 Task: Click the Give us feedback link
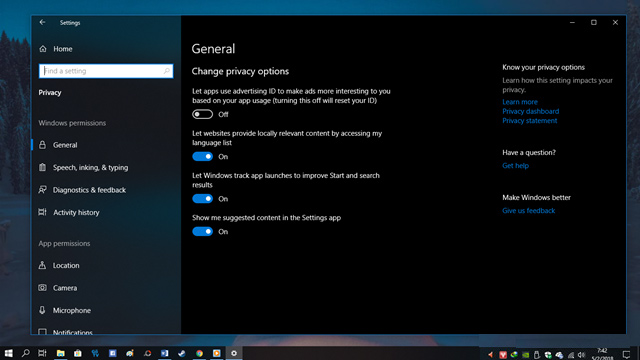tap(528, 211)
